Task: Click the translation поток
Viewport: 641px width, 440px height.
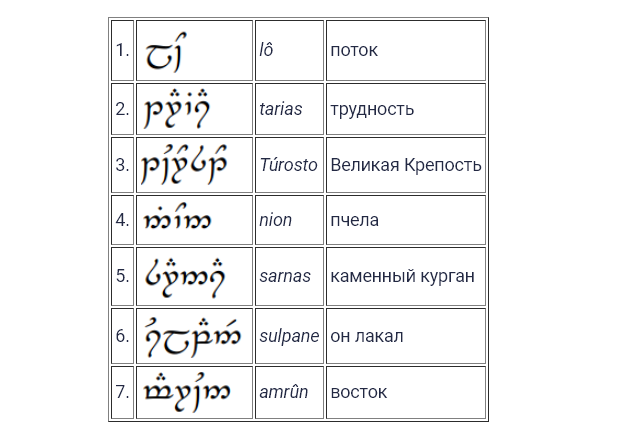Action: point(354,50)
